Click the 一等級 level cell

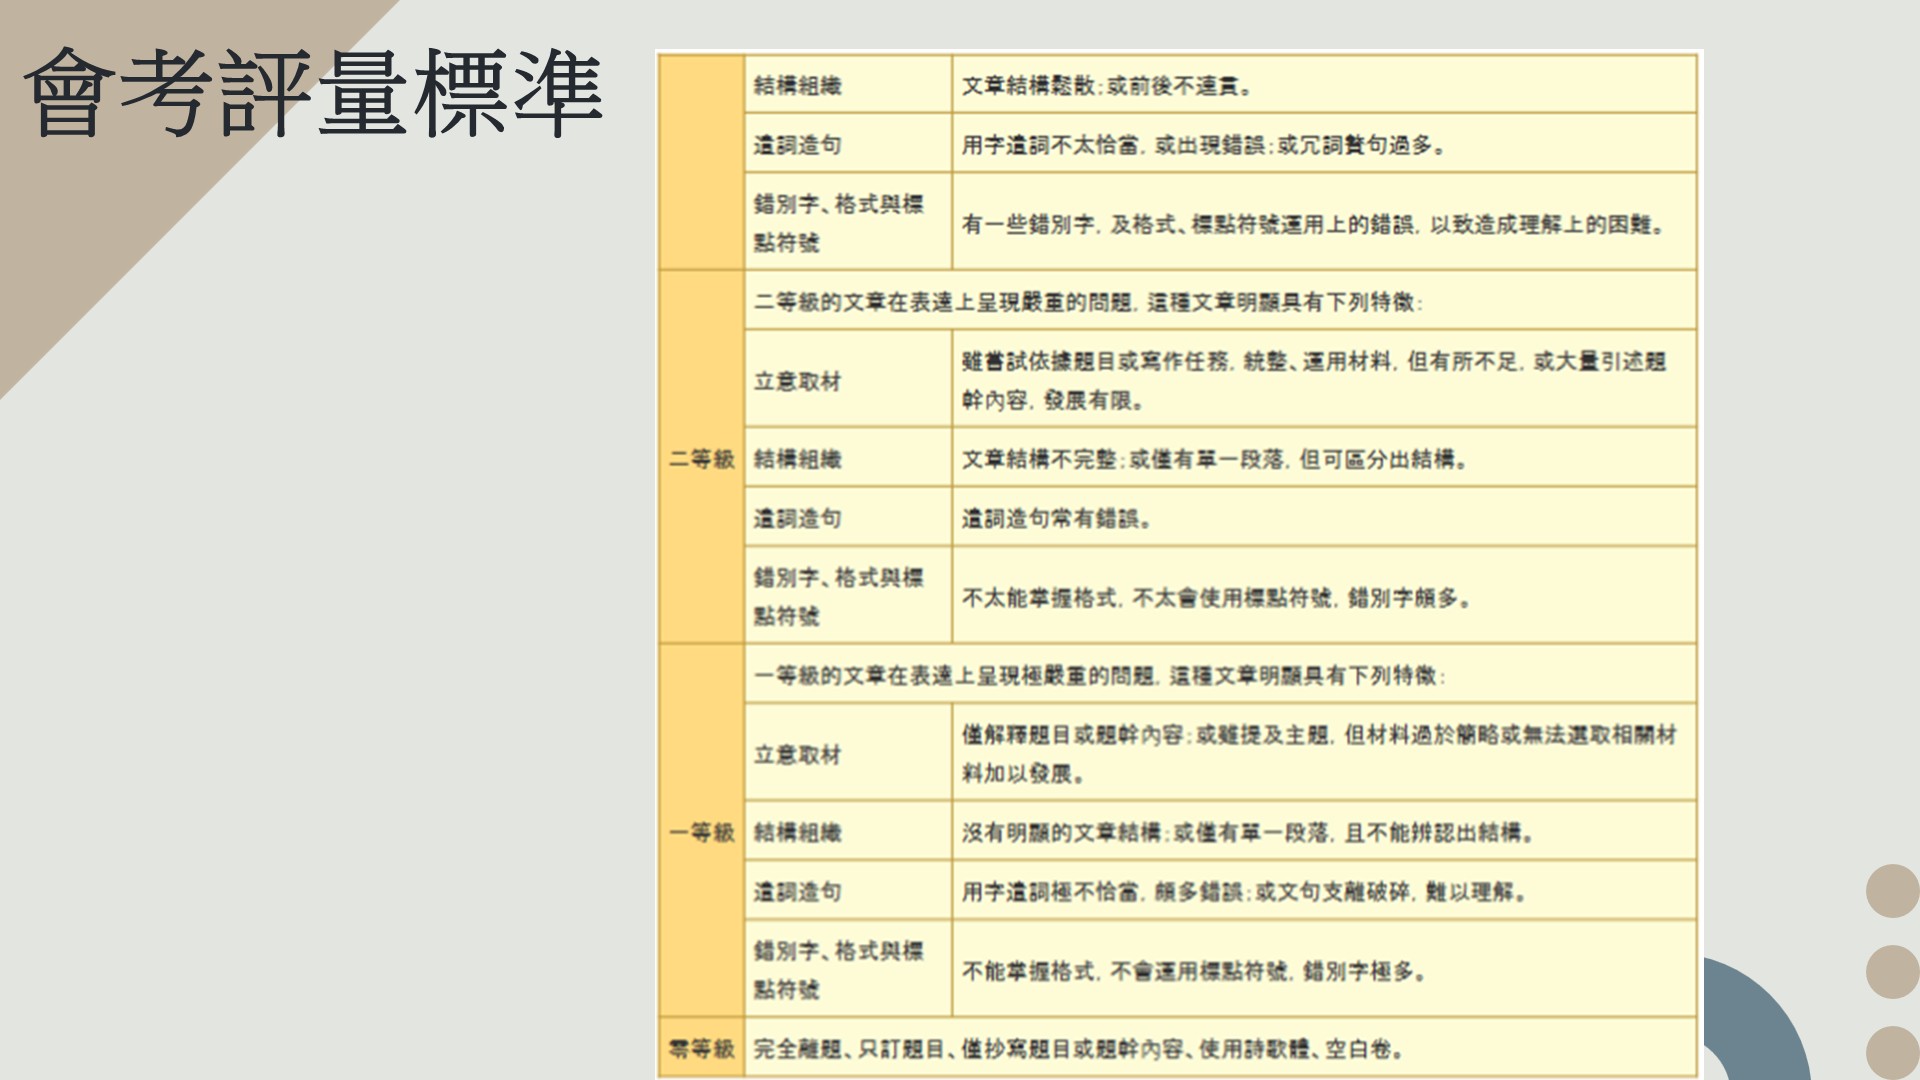pos(701,832)
